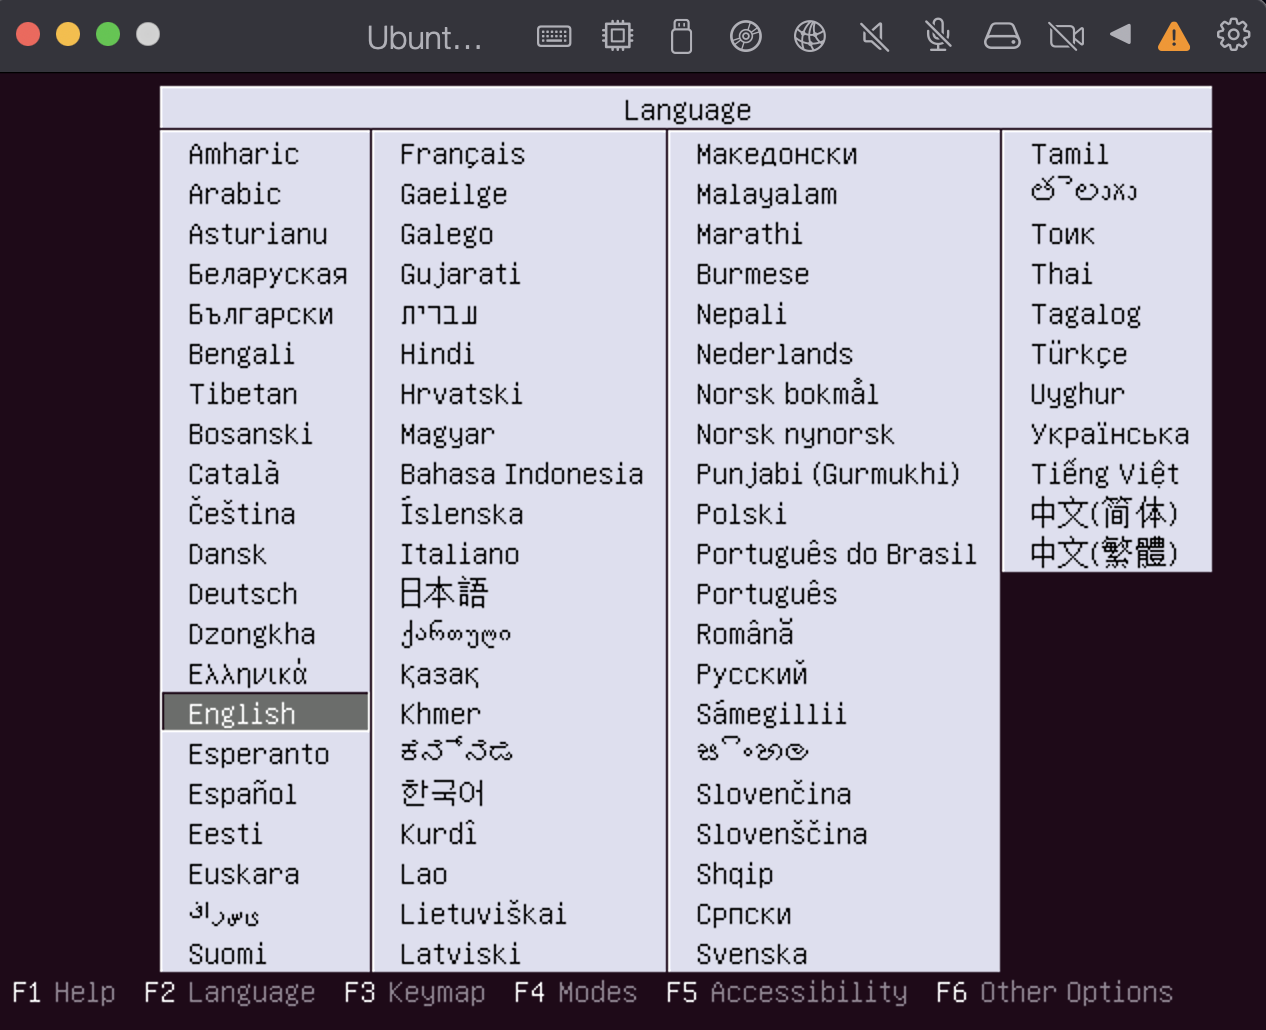Select Punjabi (Gurmukhi) language
Screen dimensions: 1266x1030
click(x=828, y=474)
